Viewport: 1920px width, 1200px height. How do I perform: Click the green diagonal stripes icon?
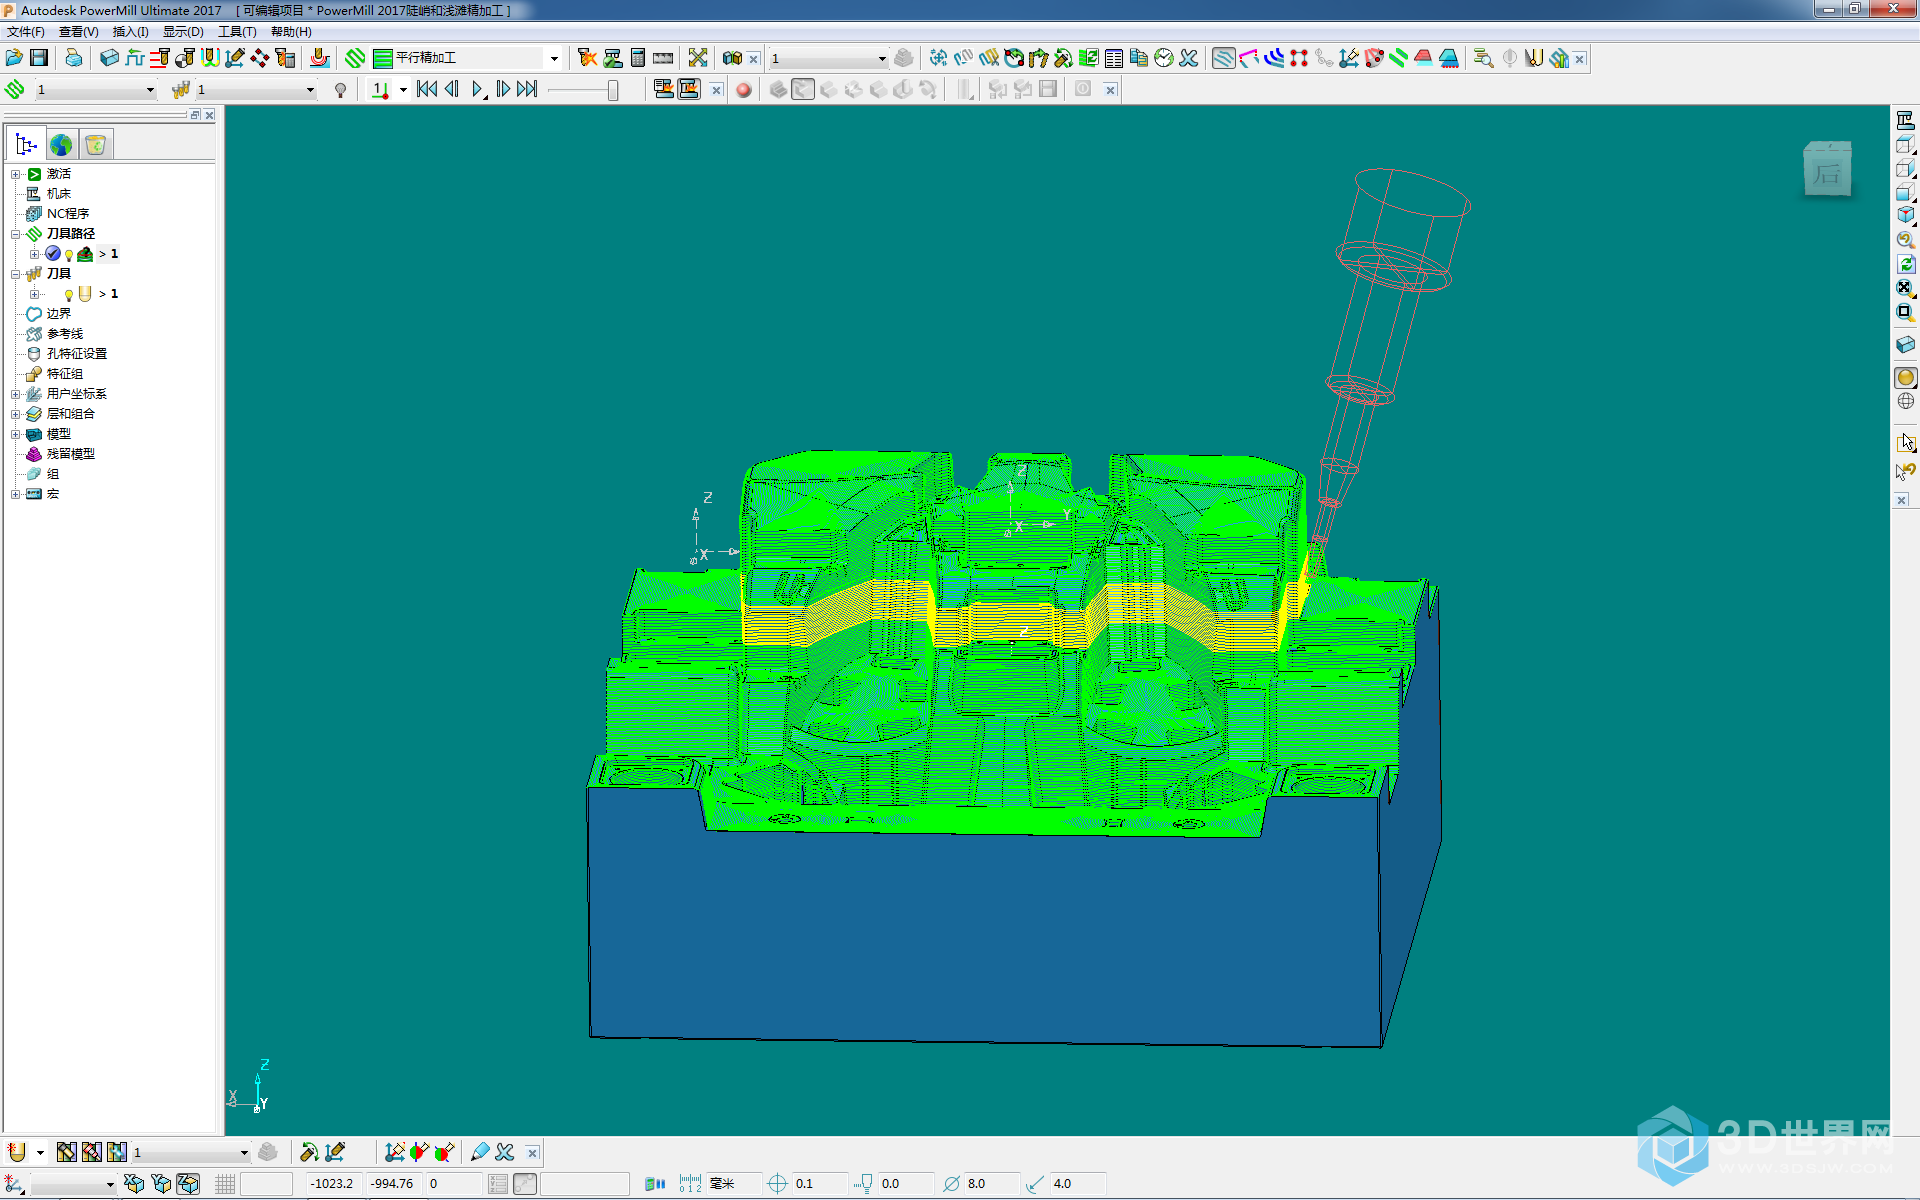[x=1399, y=58]
